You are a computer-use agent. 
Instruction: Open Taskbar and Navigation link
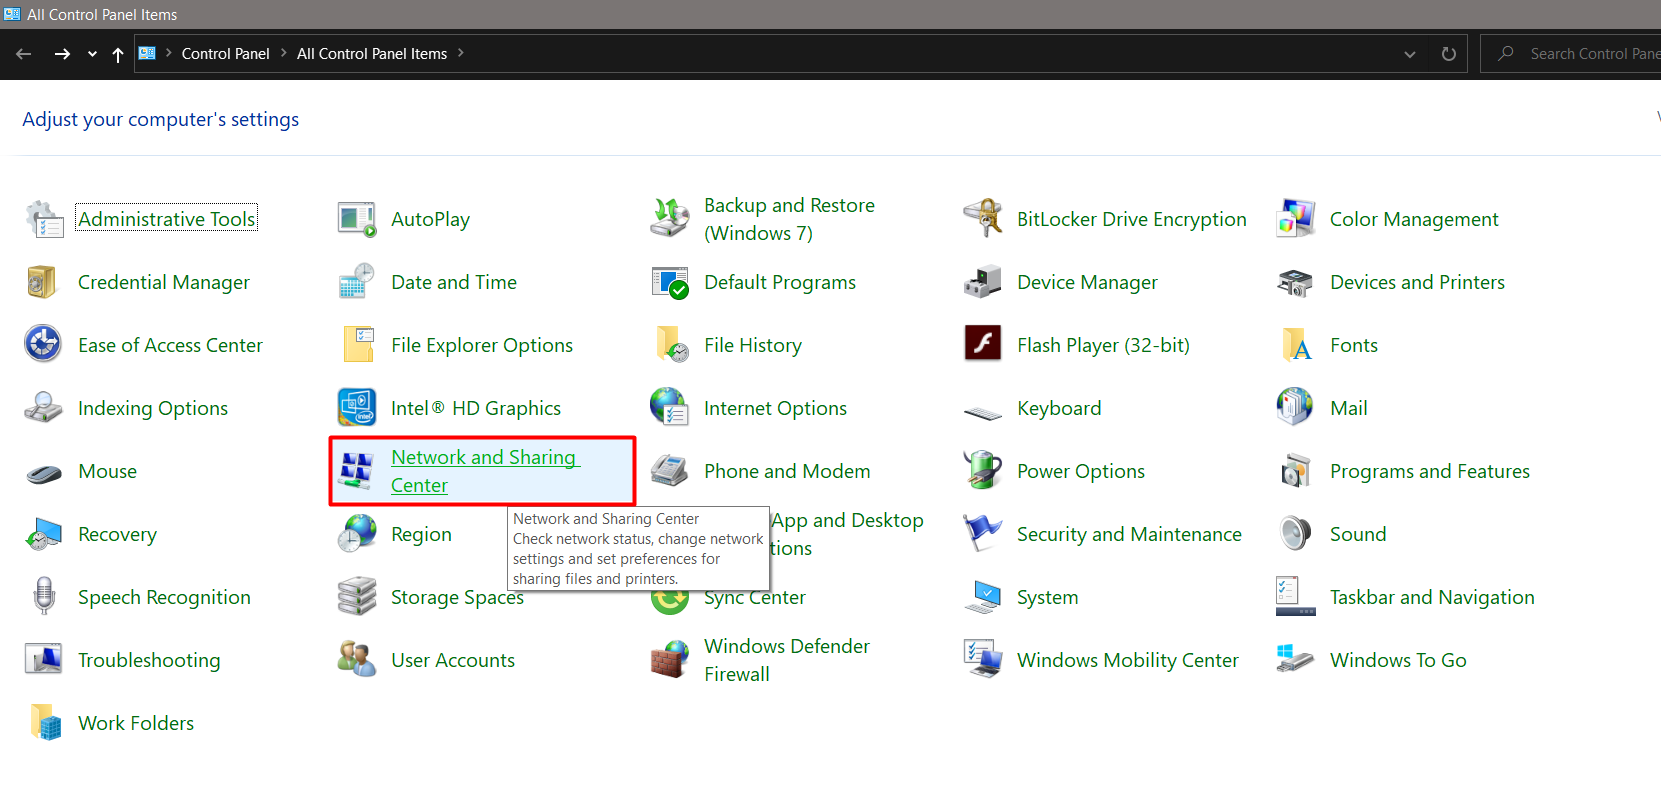1432,597
